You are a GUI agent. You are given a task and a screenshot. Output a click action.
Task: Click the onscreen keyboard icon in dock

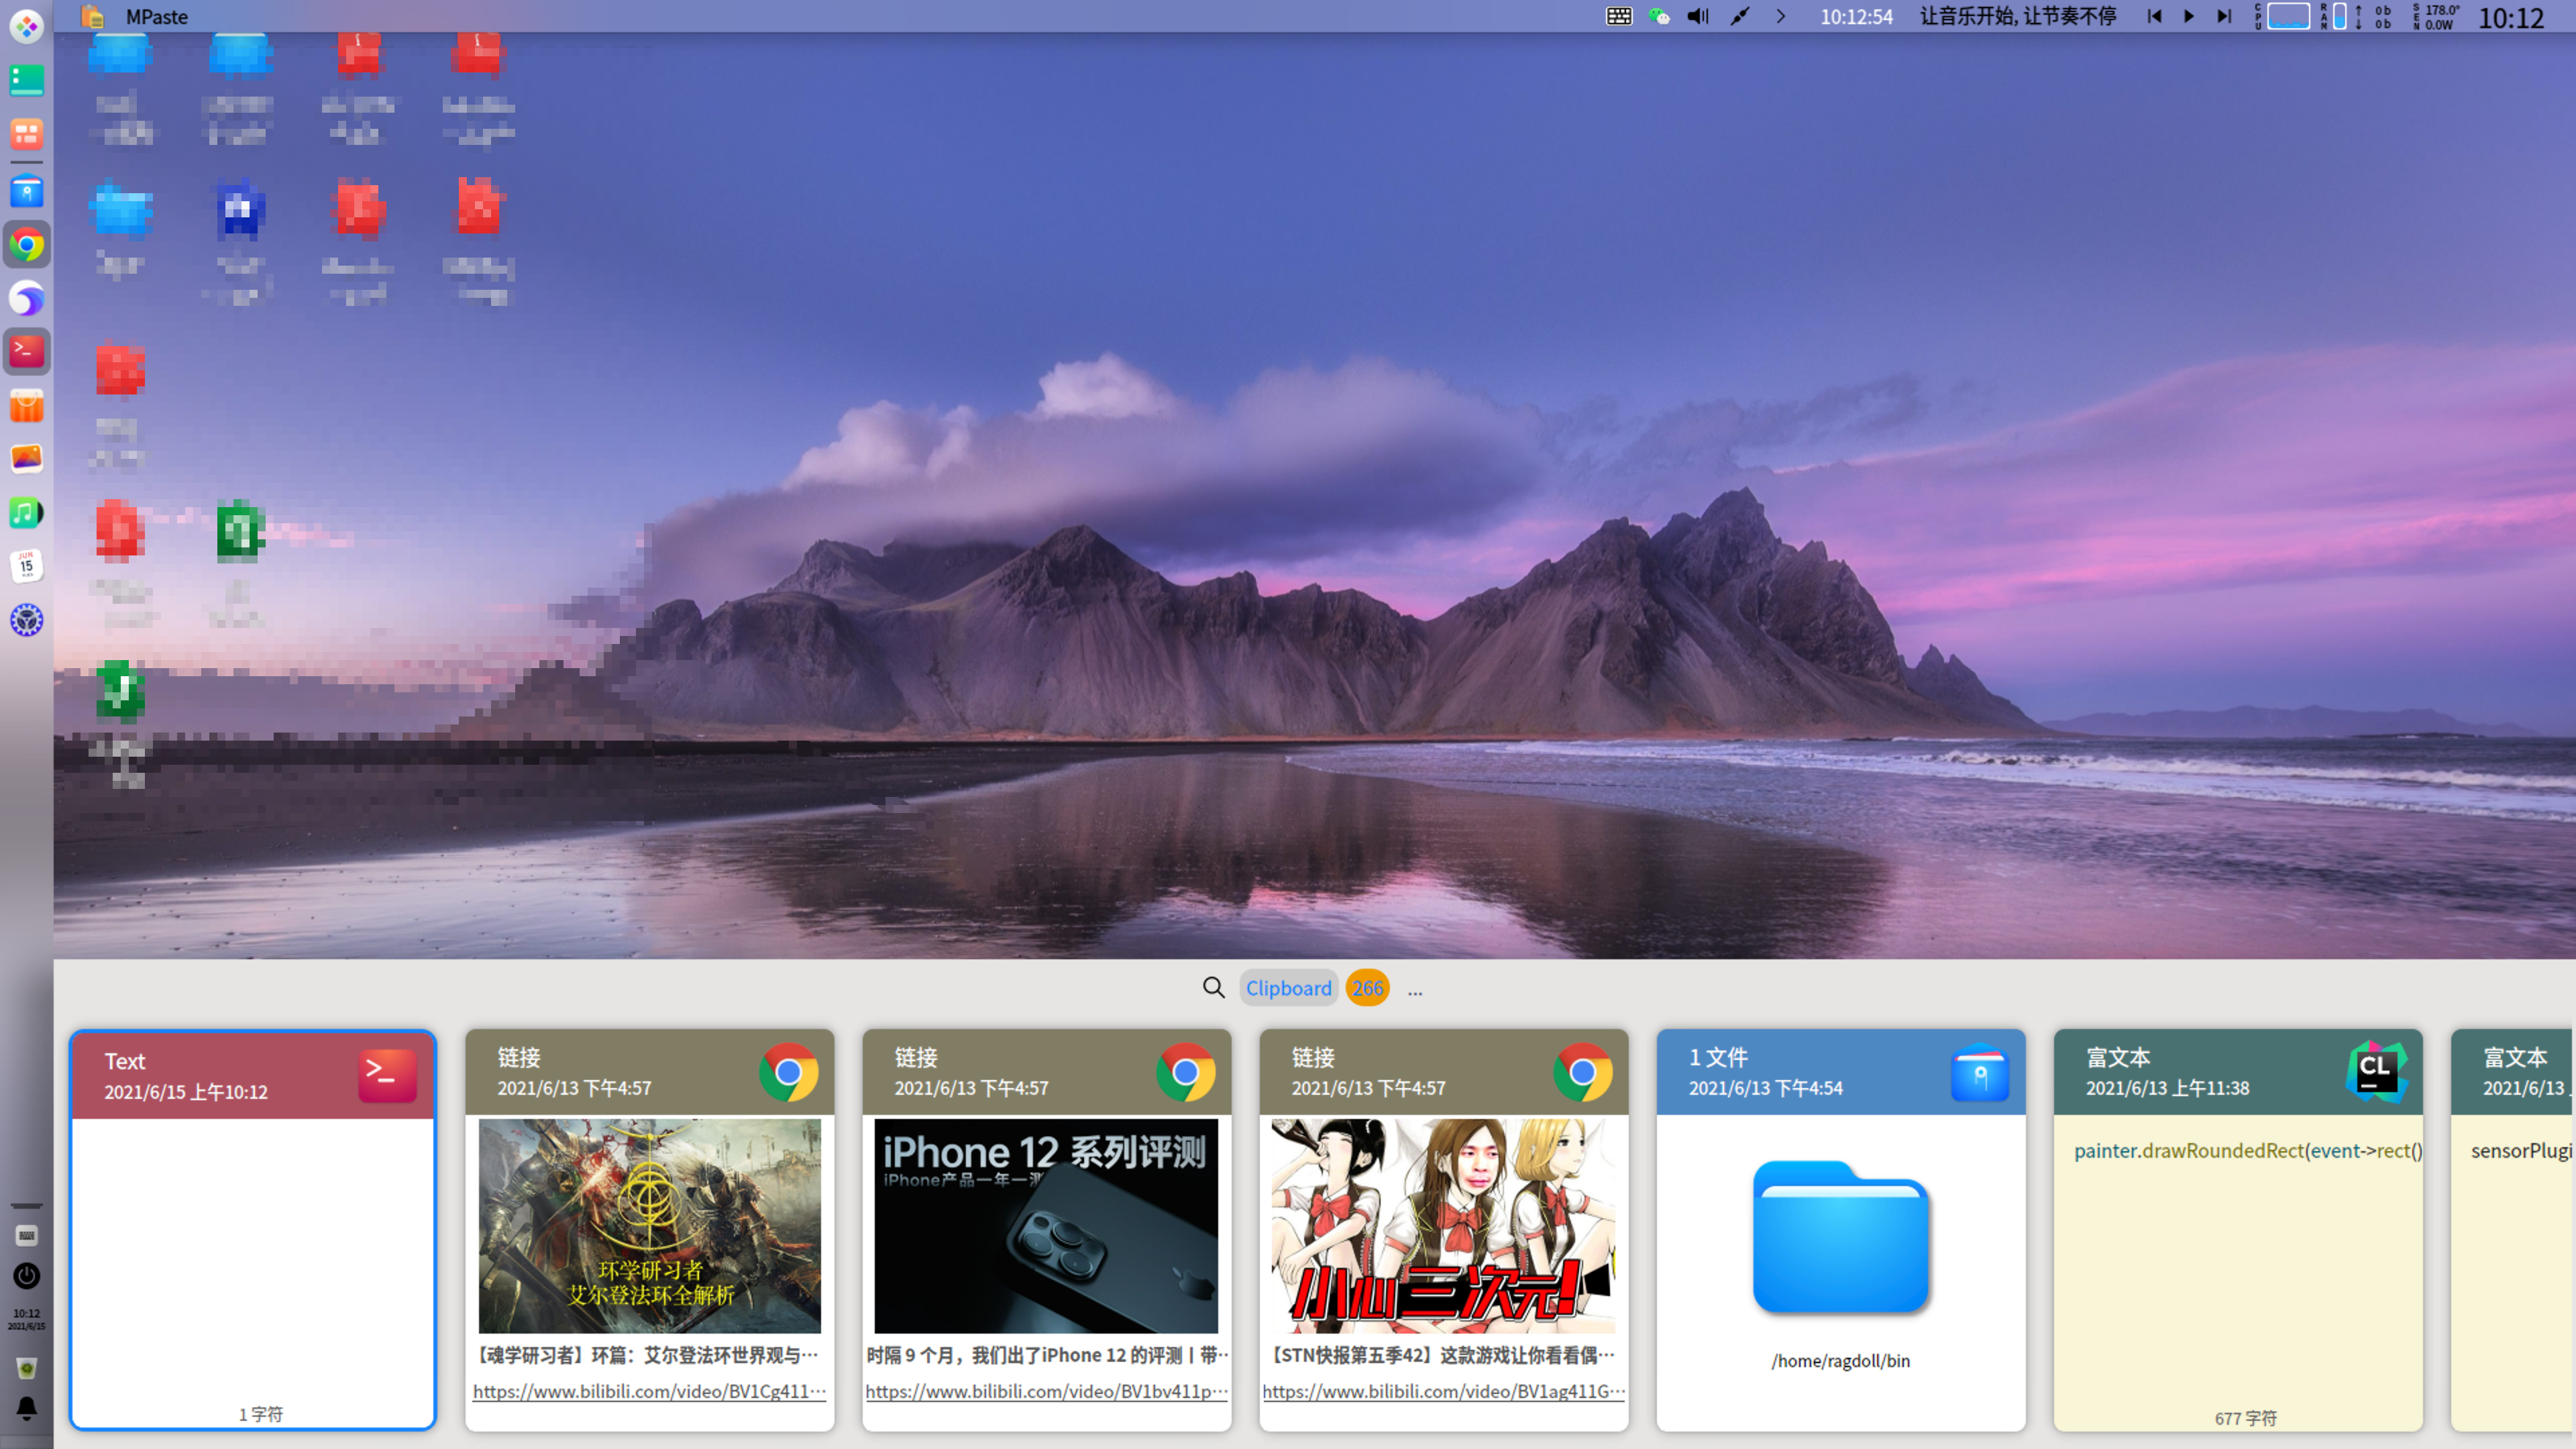27,1236
